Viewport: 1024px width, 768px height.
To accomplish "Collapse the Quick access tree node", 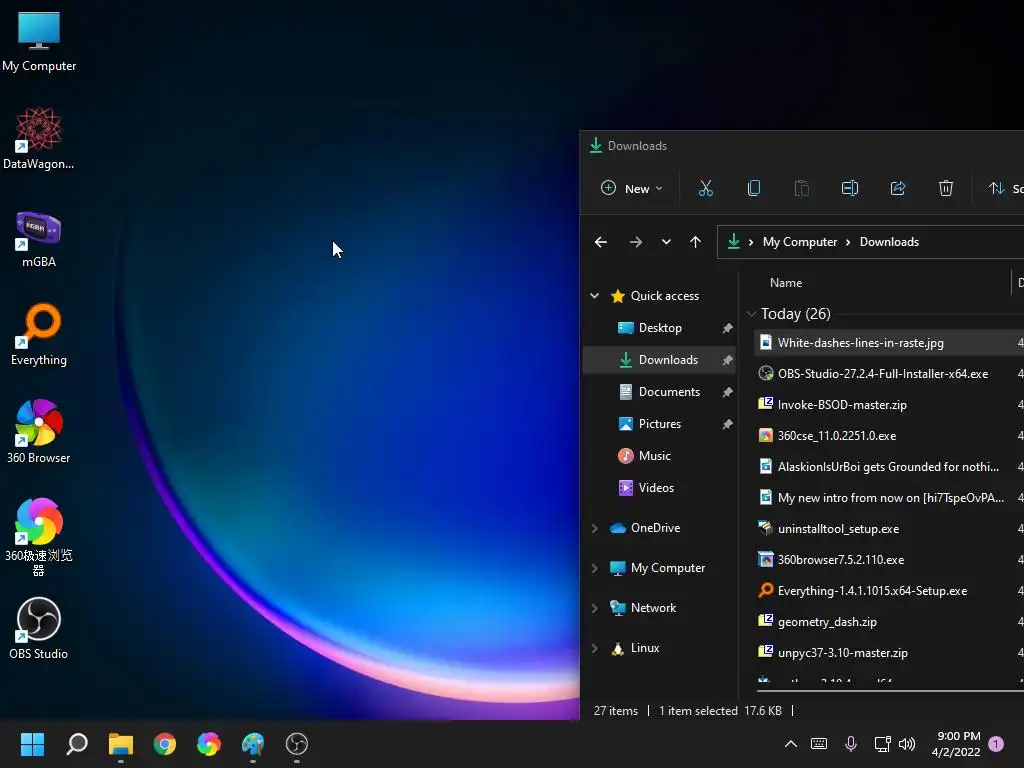I will 594,296.
